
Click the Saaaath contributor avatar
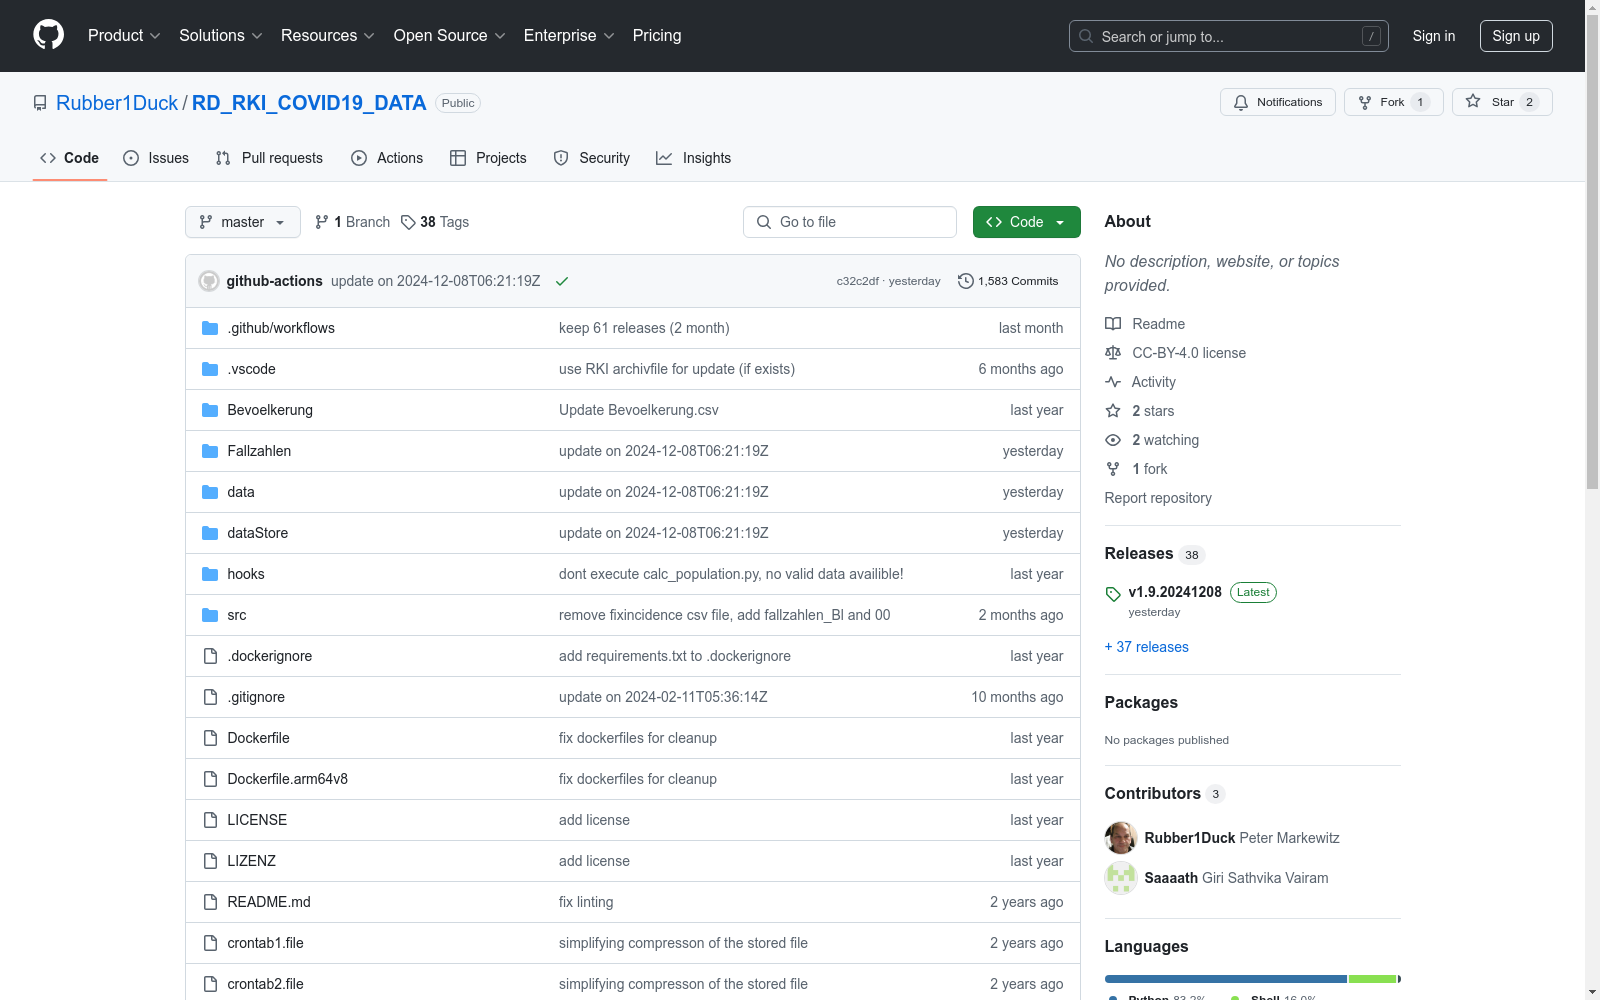click(1121, 878)
